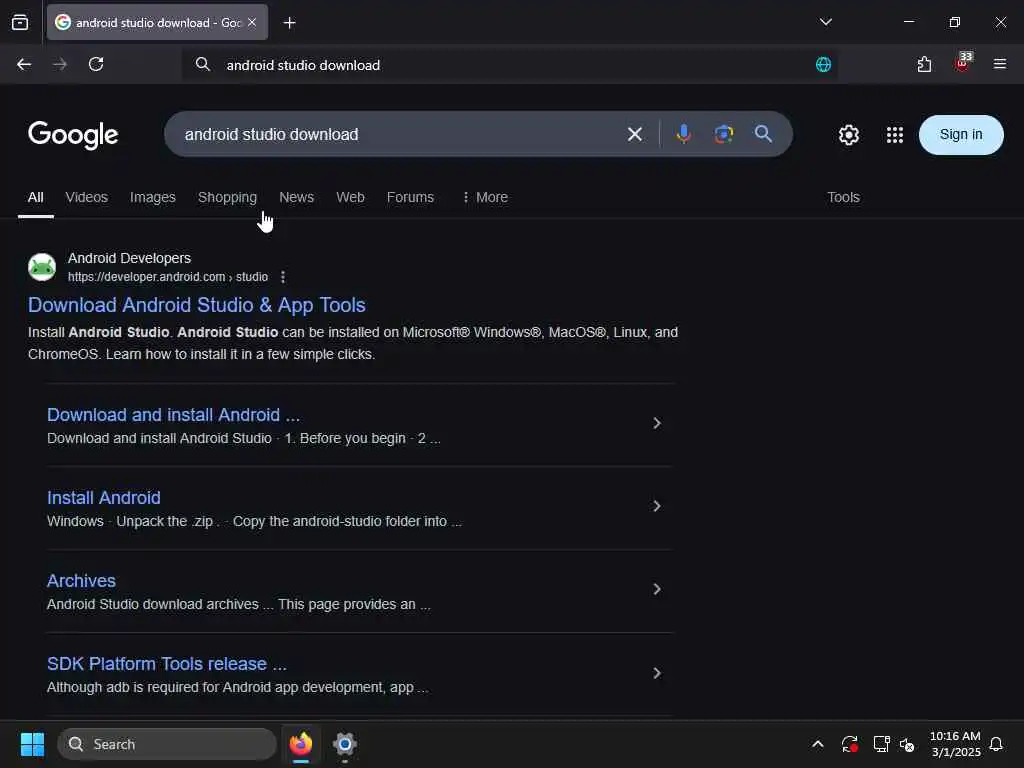The width and height of the screenshot is (1024, 768).
Task: Open Download Android Studio & App Tools link
Action: point(197,305)
